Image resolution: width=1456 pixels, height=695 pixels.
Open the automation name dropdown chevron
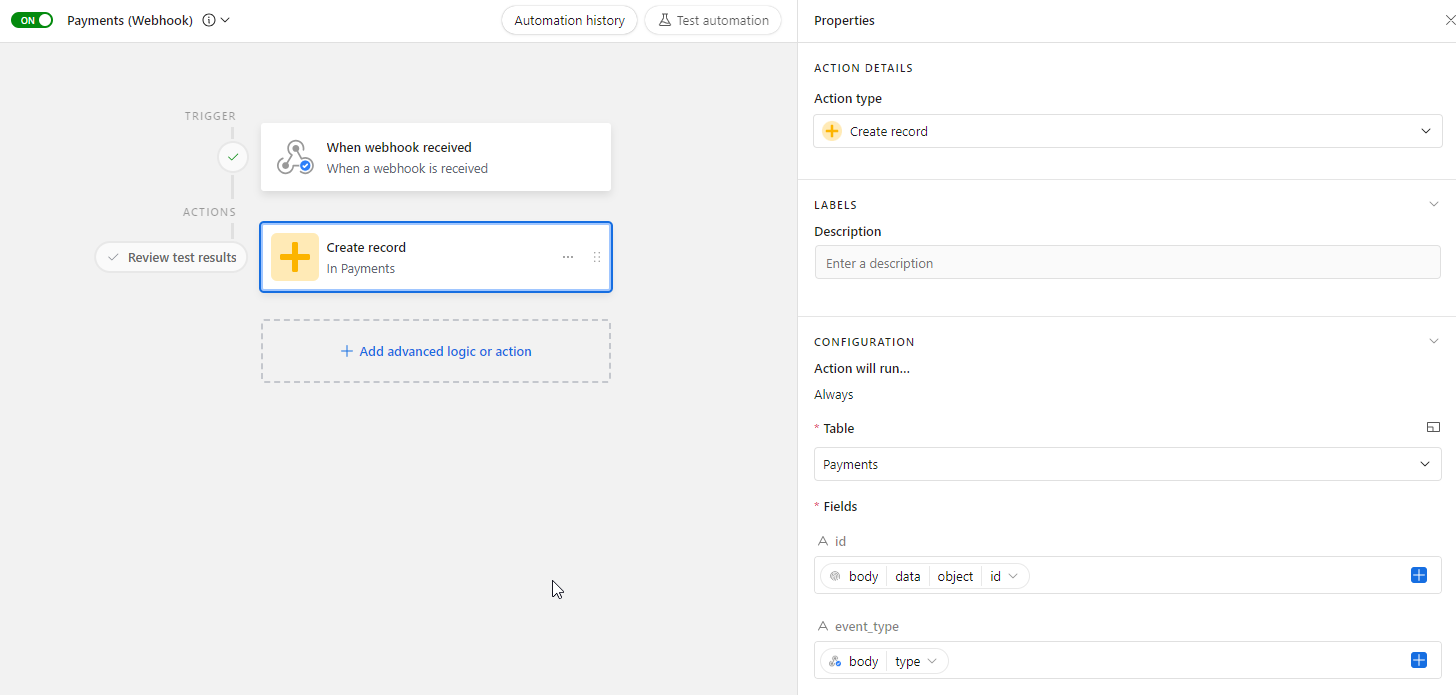click(225, 20)
